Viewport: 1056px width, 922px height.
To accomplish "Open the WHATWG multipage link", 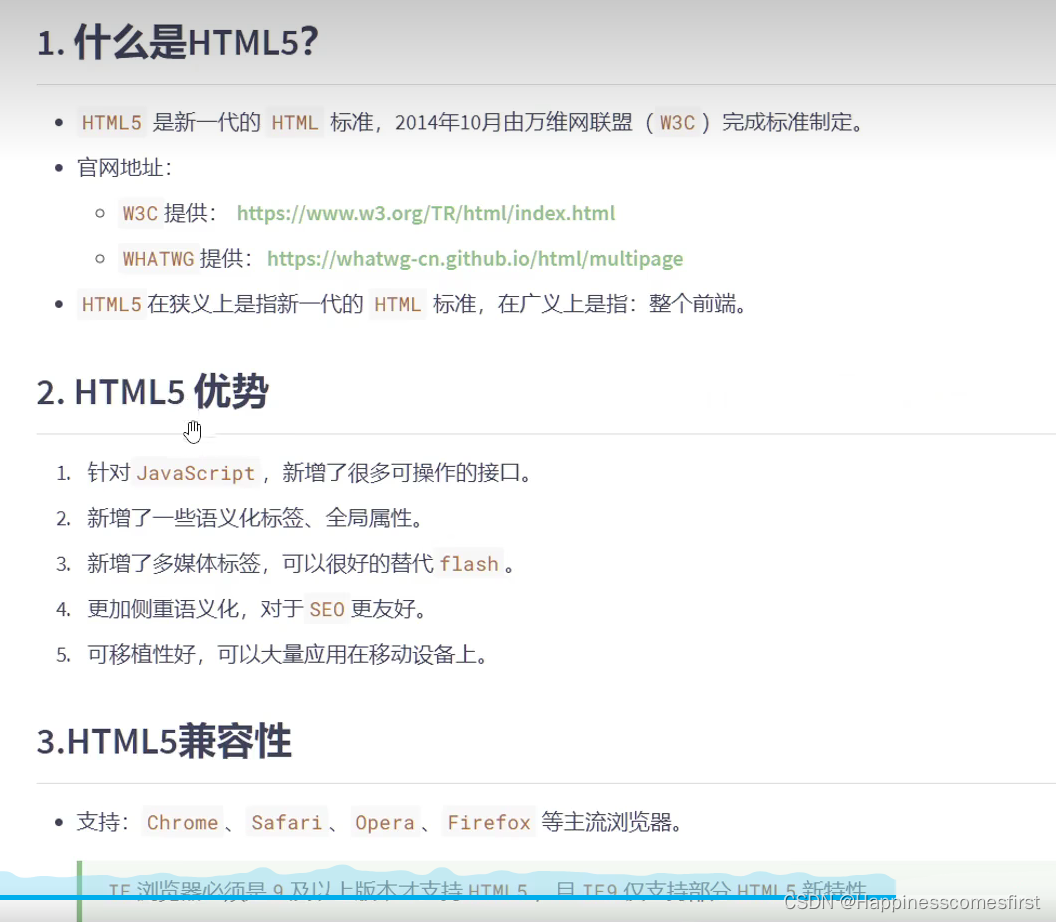I will (x=475, y=258).
